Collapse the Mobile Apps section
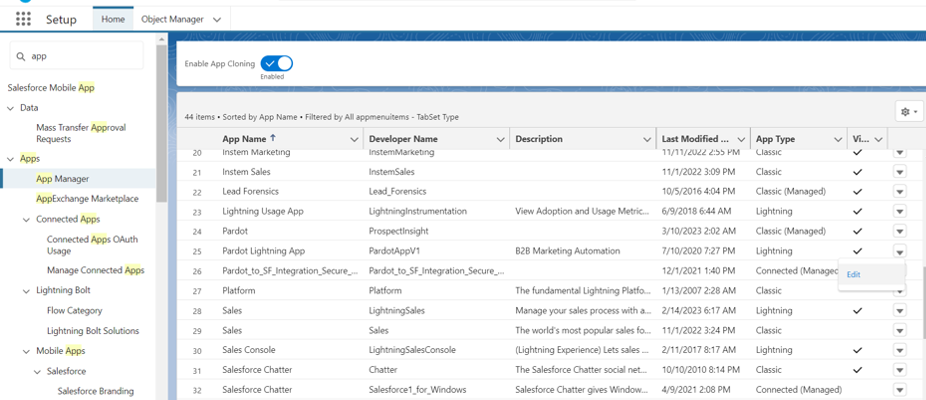Viewport: 926px width, 400px height. coord(27,351)
